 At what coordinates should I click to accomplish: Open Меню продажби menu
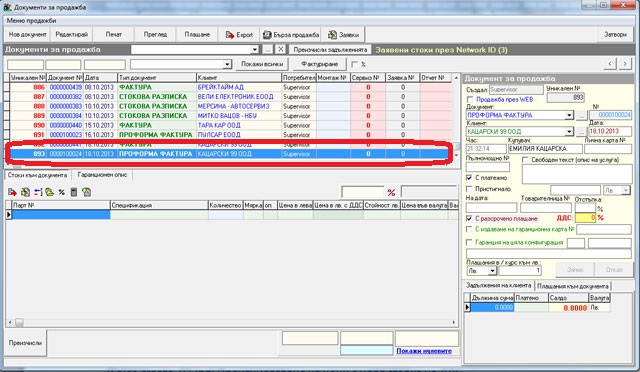click(31, 20)
